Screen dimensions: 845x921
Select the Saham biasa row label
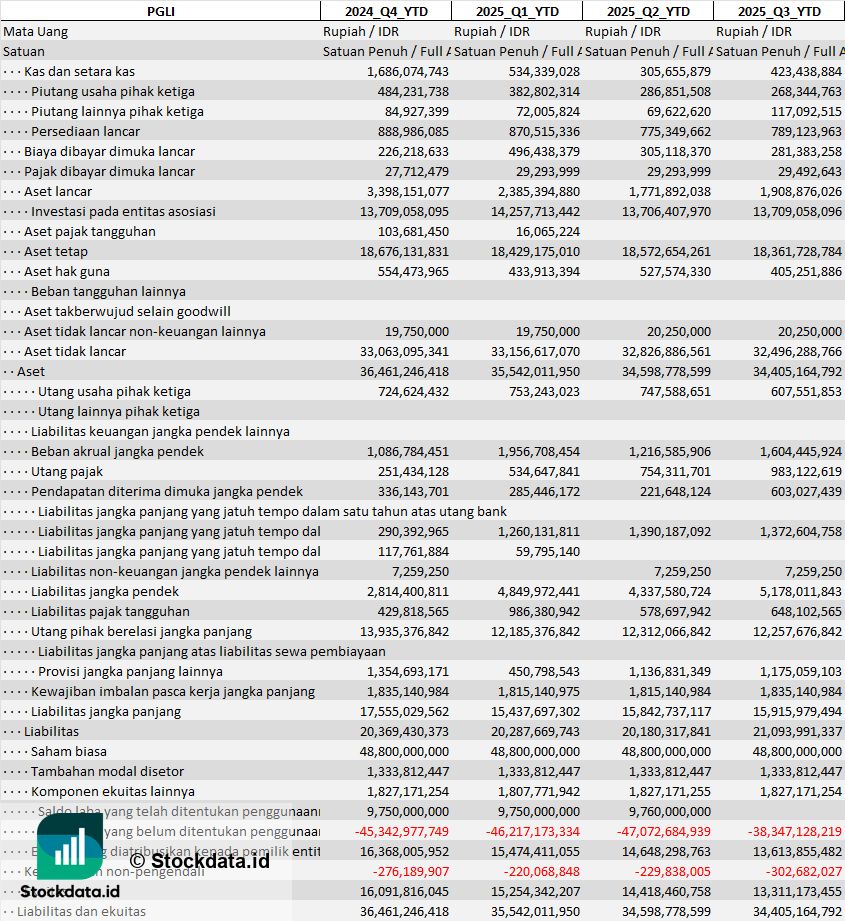tap(69, 750)
